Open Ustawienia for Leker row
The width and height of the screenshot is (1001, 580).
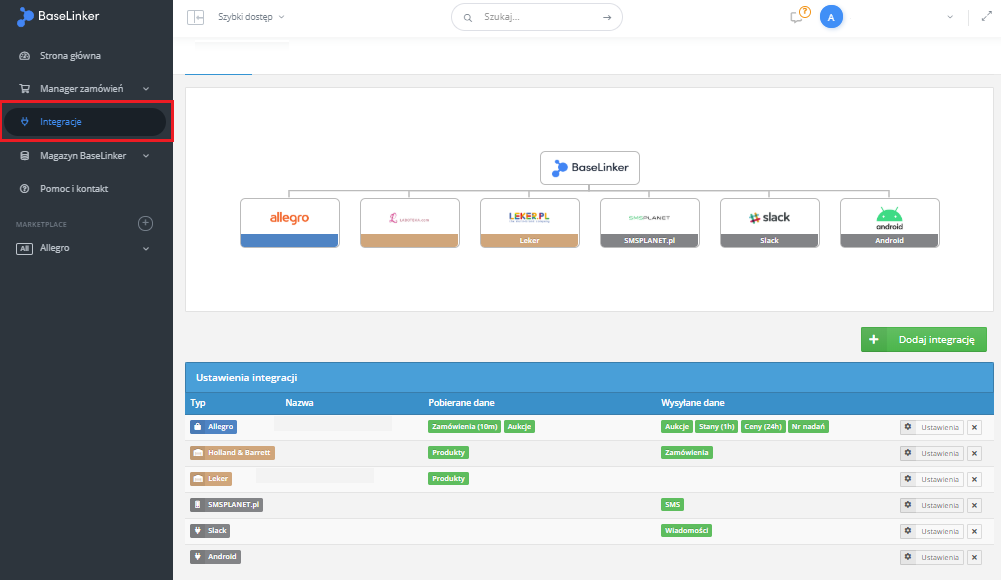(x=931, y=479)
